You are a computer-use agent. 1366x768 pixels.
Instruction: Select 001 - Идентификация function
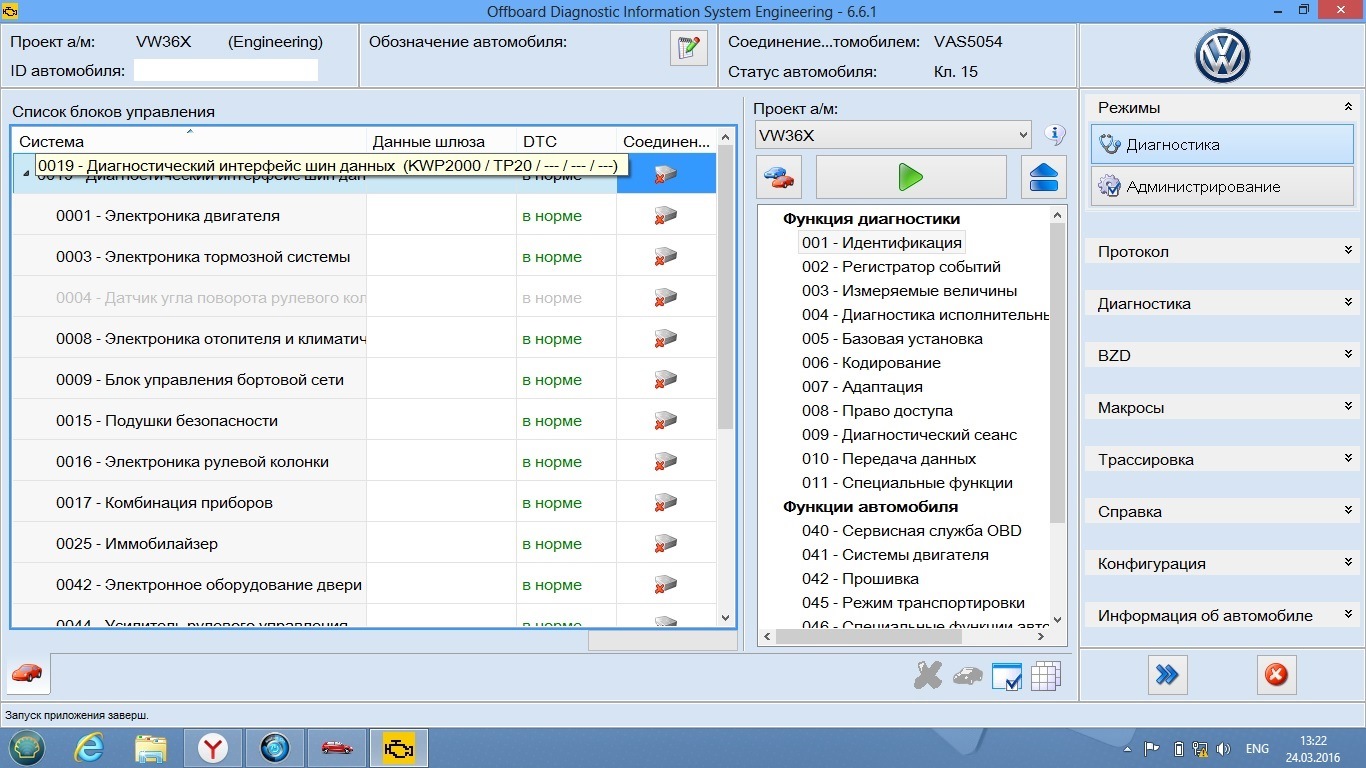pyautogui.click(x=881, y=243)
